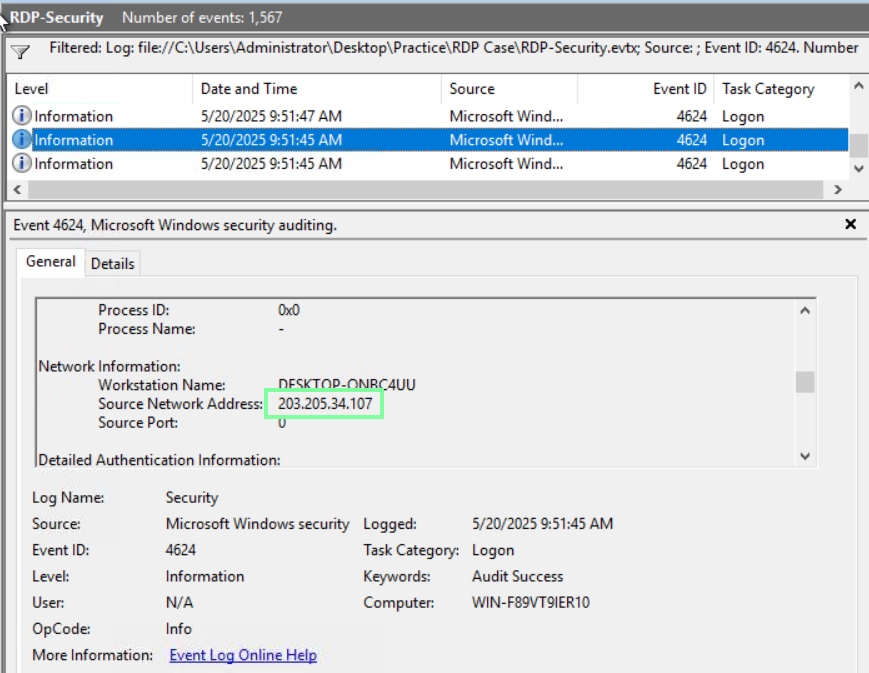Click the event description scroll up arrow

click(805, 311)
